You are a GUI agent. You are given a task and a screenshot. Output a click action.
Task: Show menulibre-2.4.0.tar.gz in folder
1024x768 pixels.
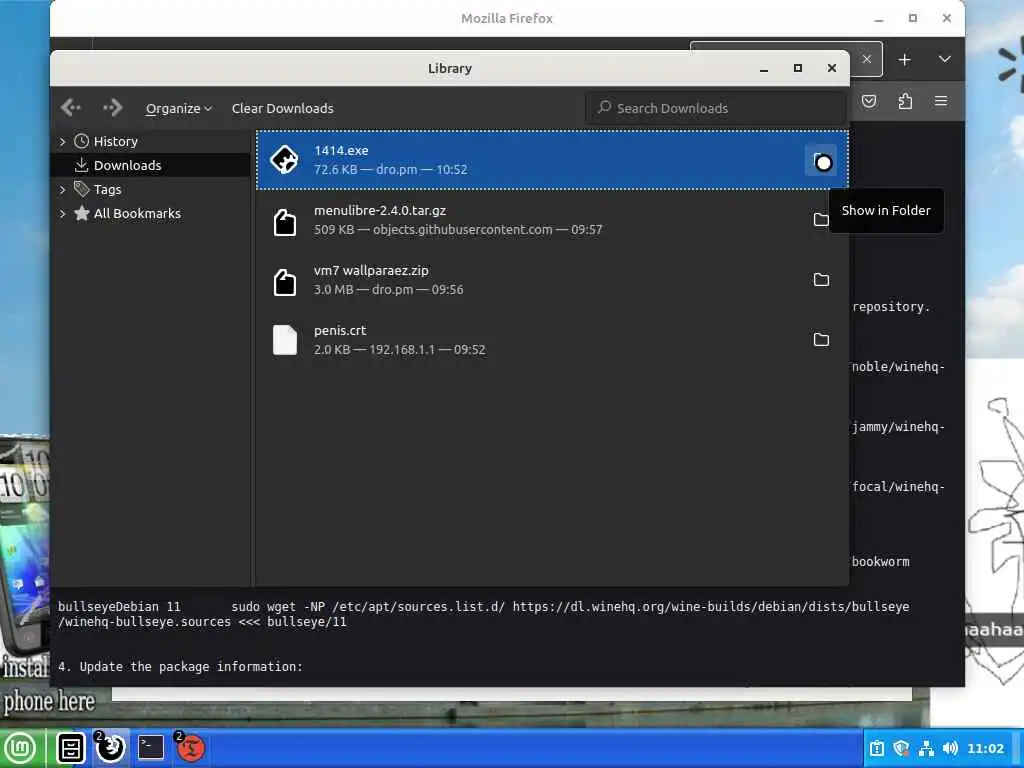tap(821, 219)
